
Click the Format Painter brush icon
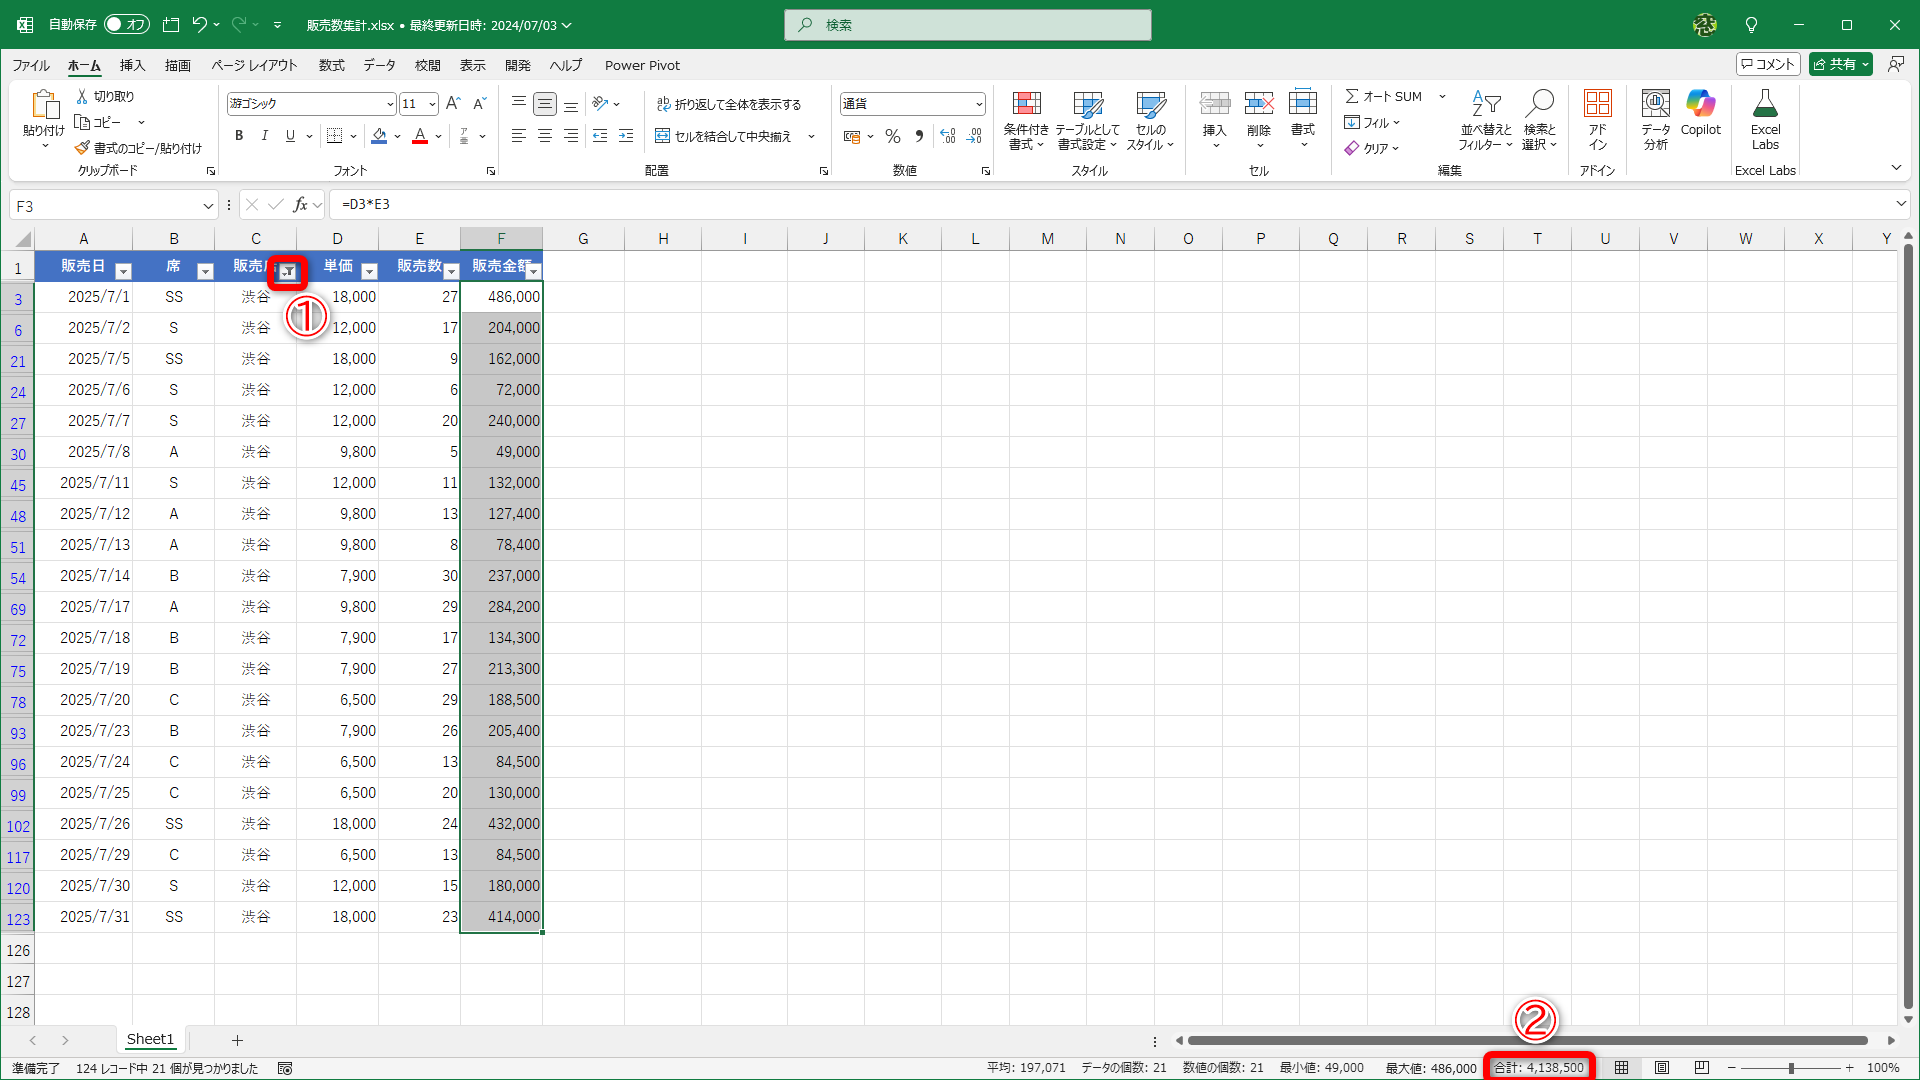coord(82,148)
